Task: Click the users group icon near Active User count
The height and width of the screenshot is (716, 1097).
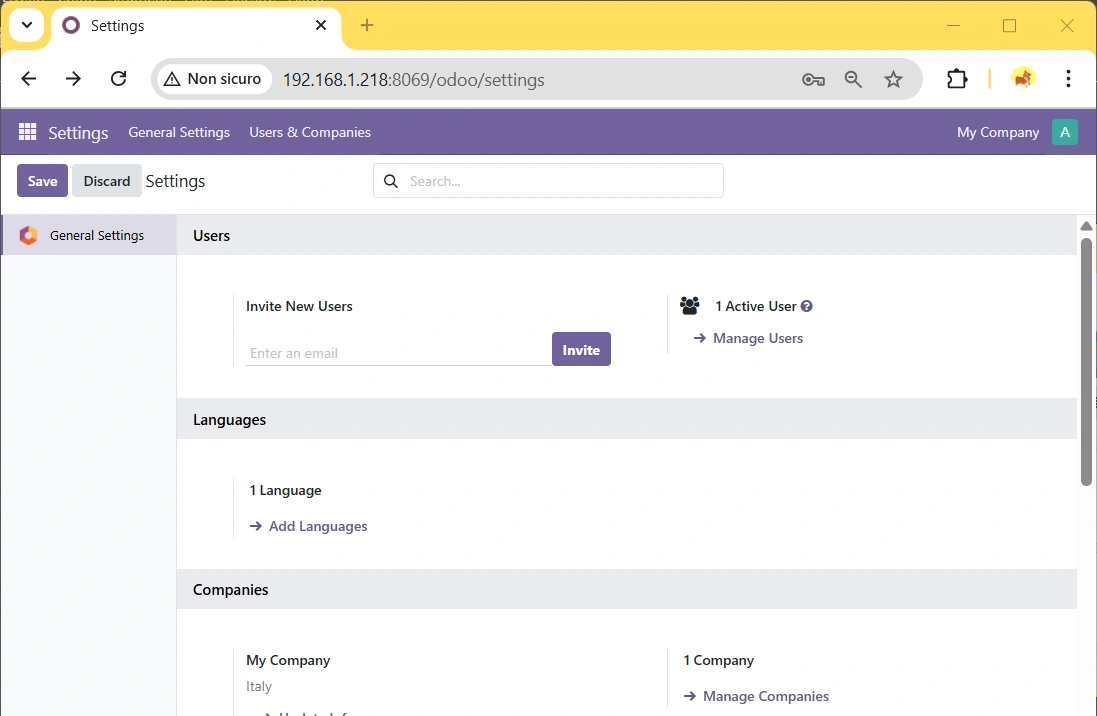Action: click(690, 305)
